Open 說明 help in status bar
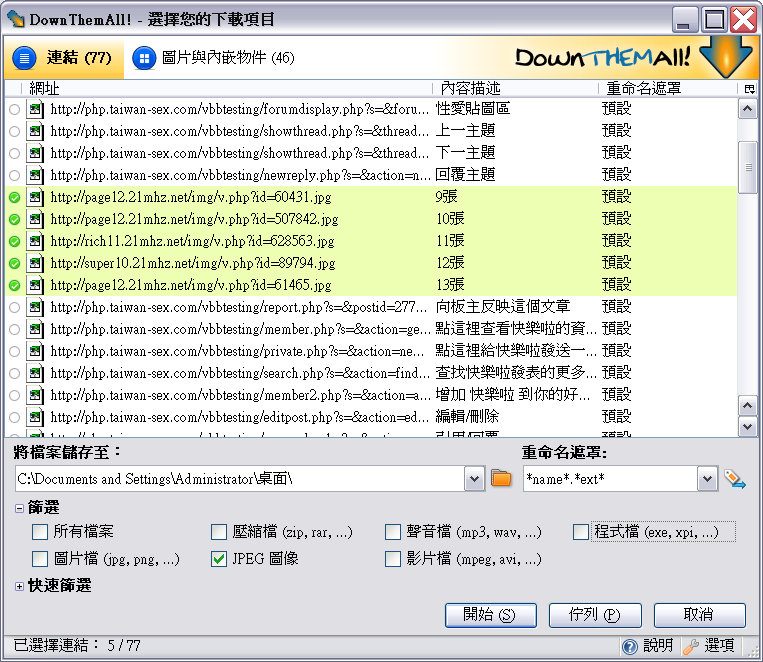This screenshot has width=763, height=662. click(648, 646)
